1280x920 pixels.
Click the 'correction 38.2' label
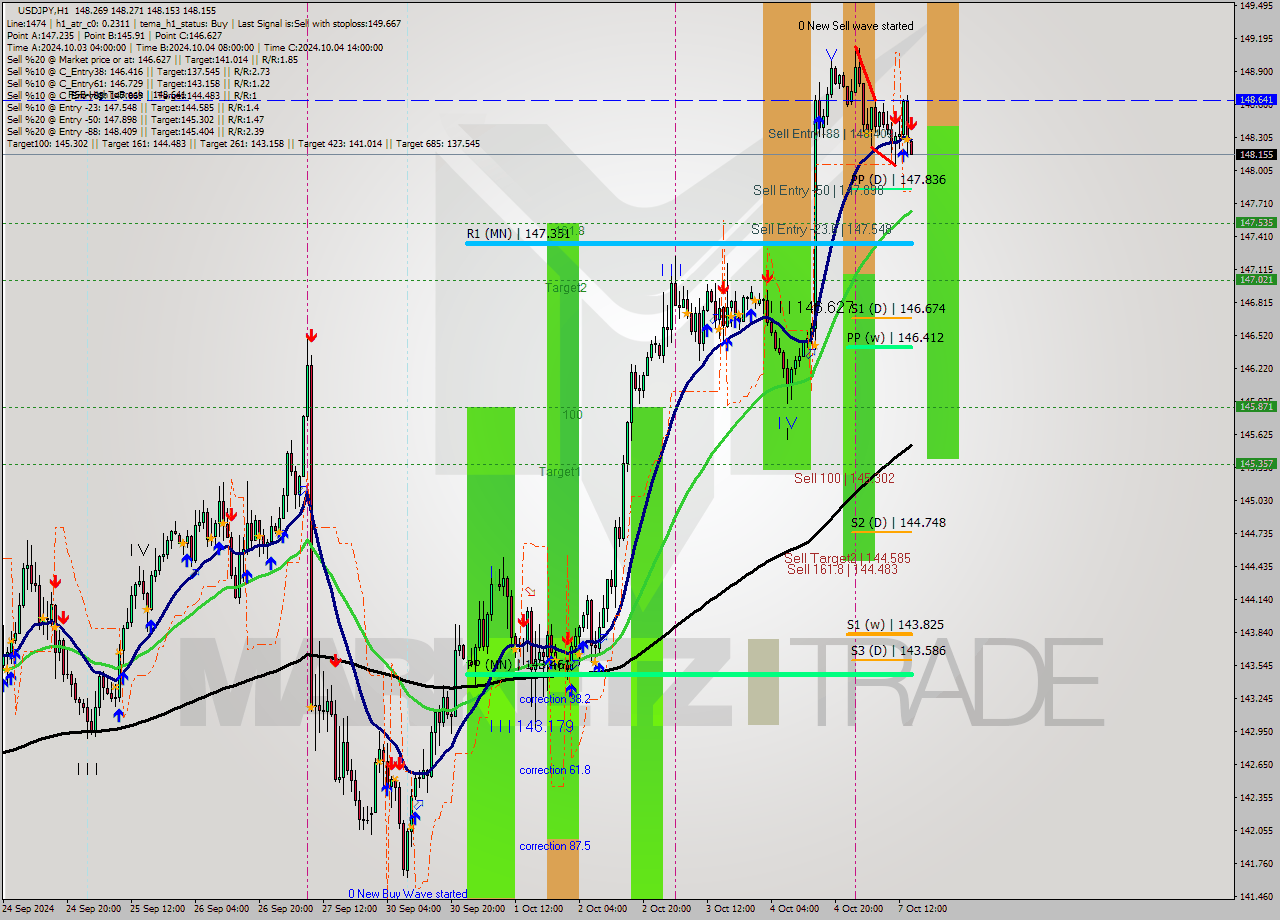pos(555,699)
